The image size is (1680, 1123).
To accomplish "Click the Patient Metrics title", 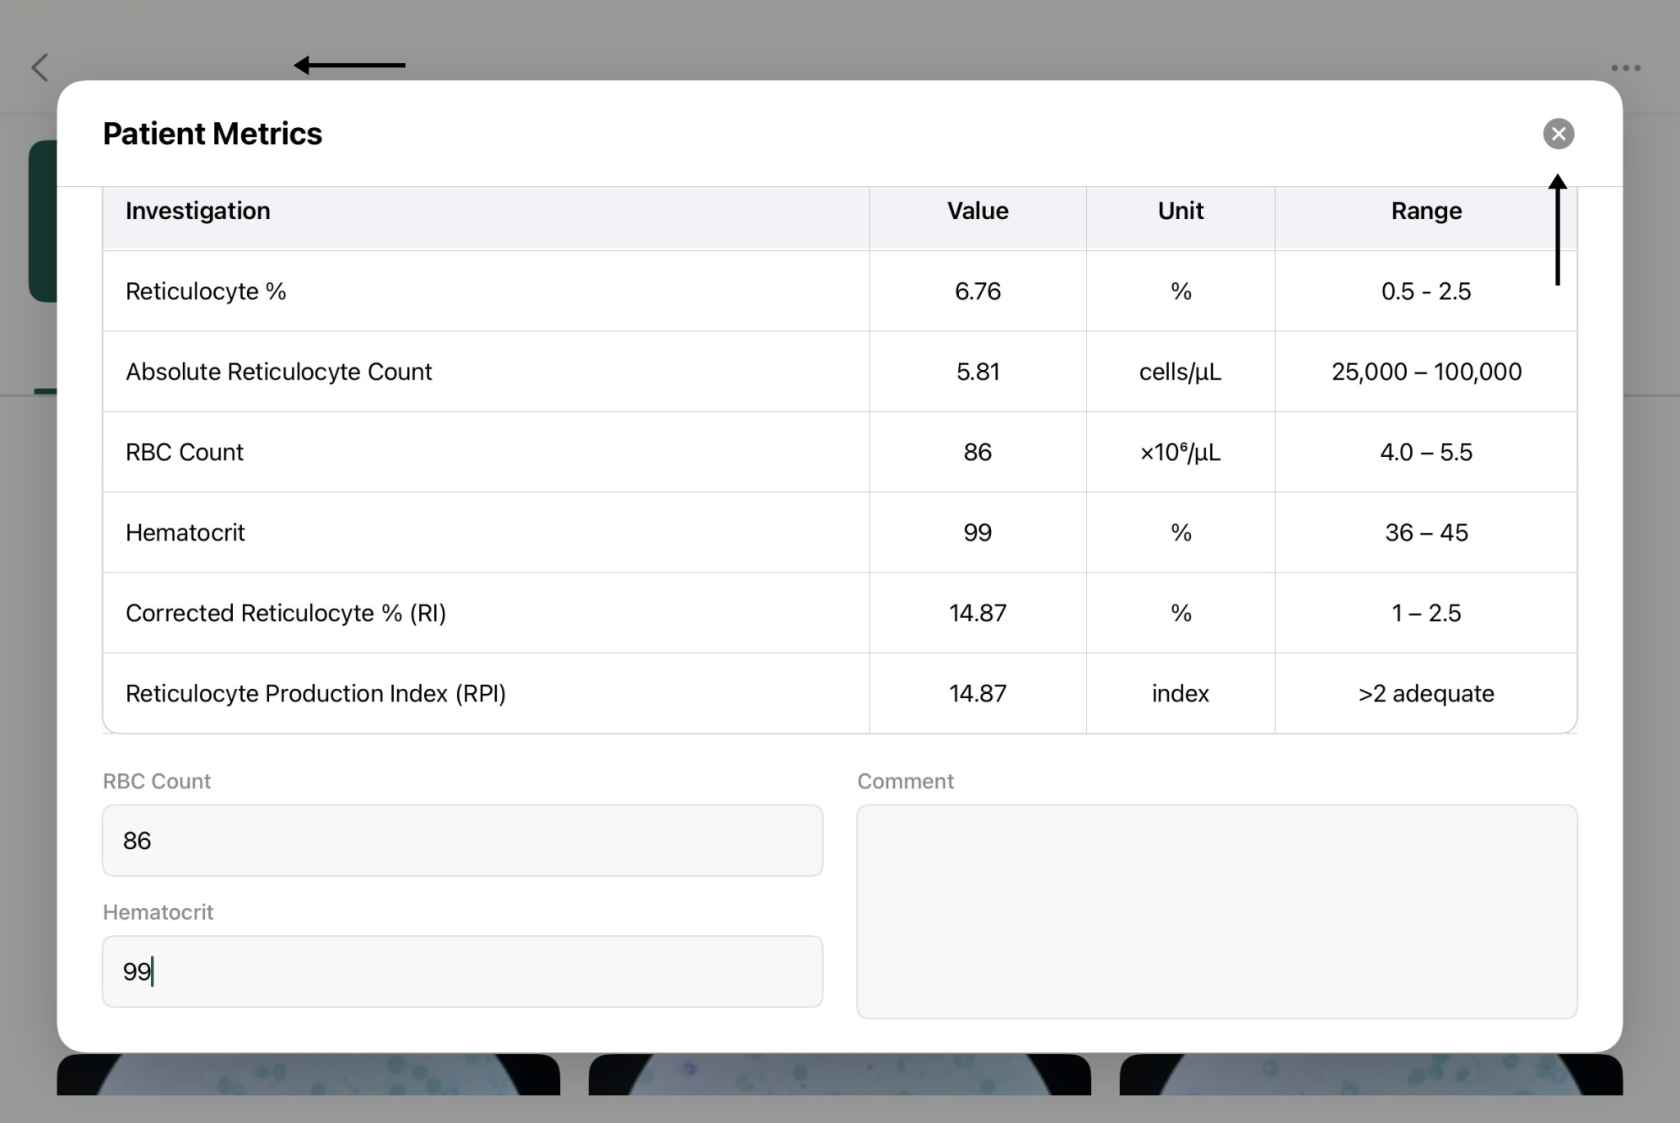I will [212, 133].
